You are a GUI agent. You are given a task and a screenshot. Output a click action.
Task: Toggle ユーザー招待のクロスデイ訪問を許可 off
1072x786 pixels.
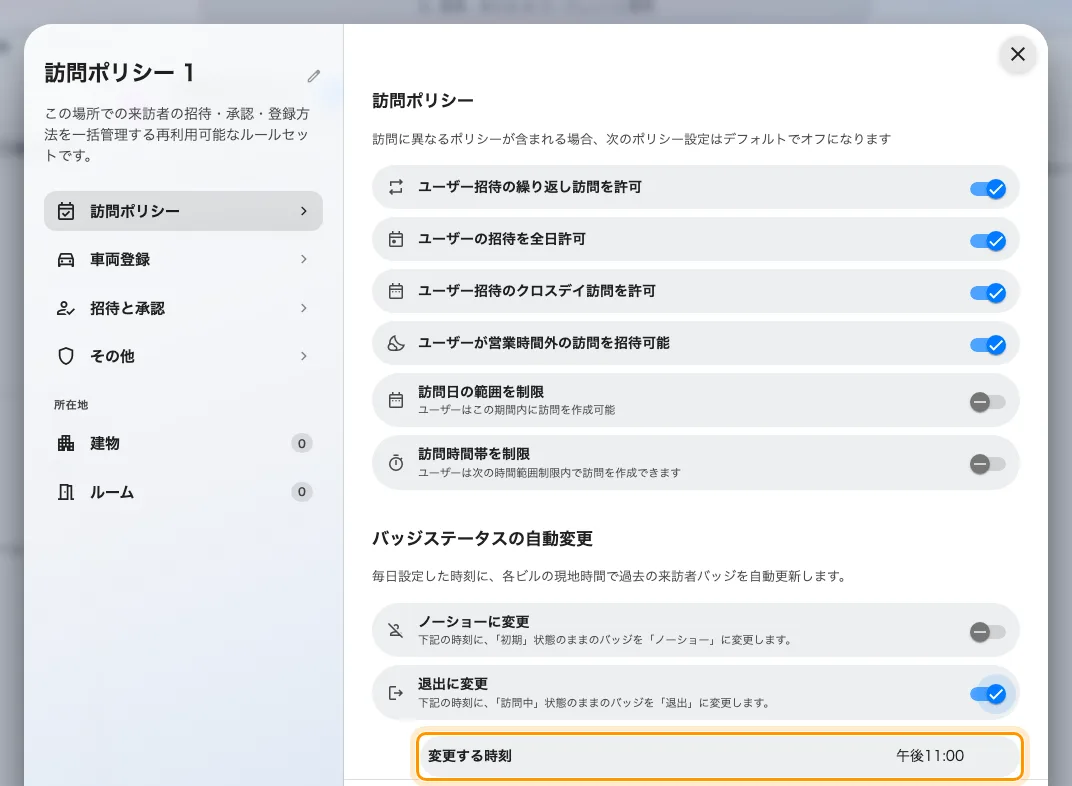coord(988,293)
